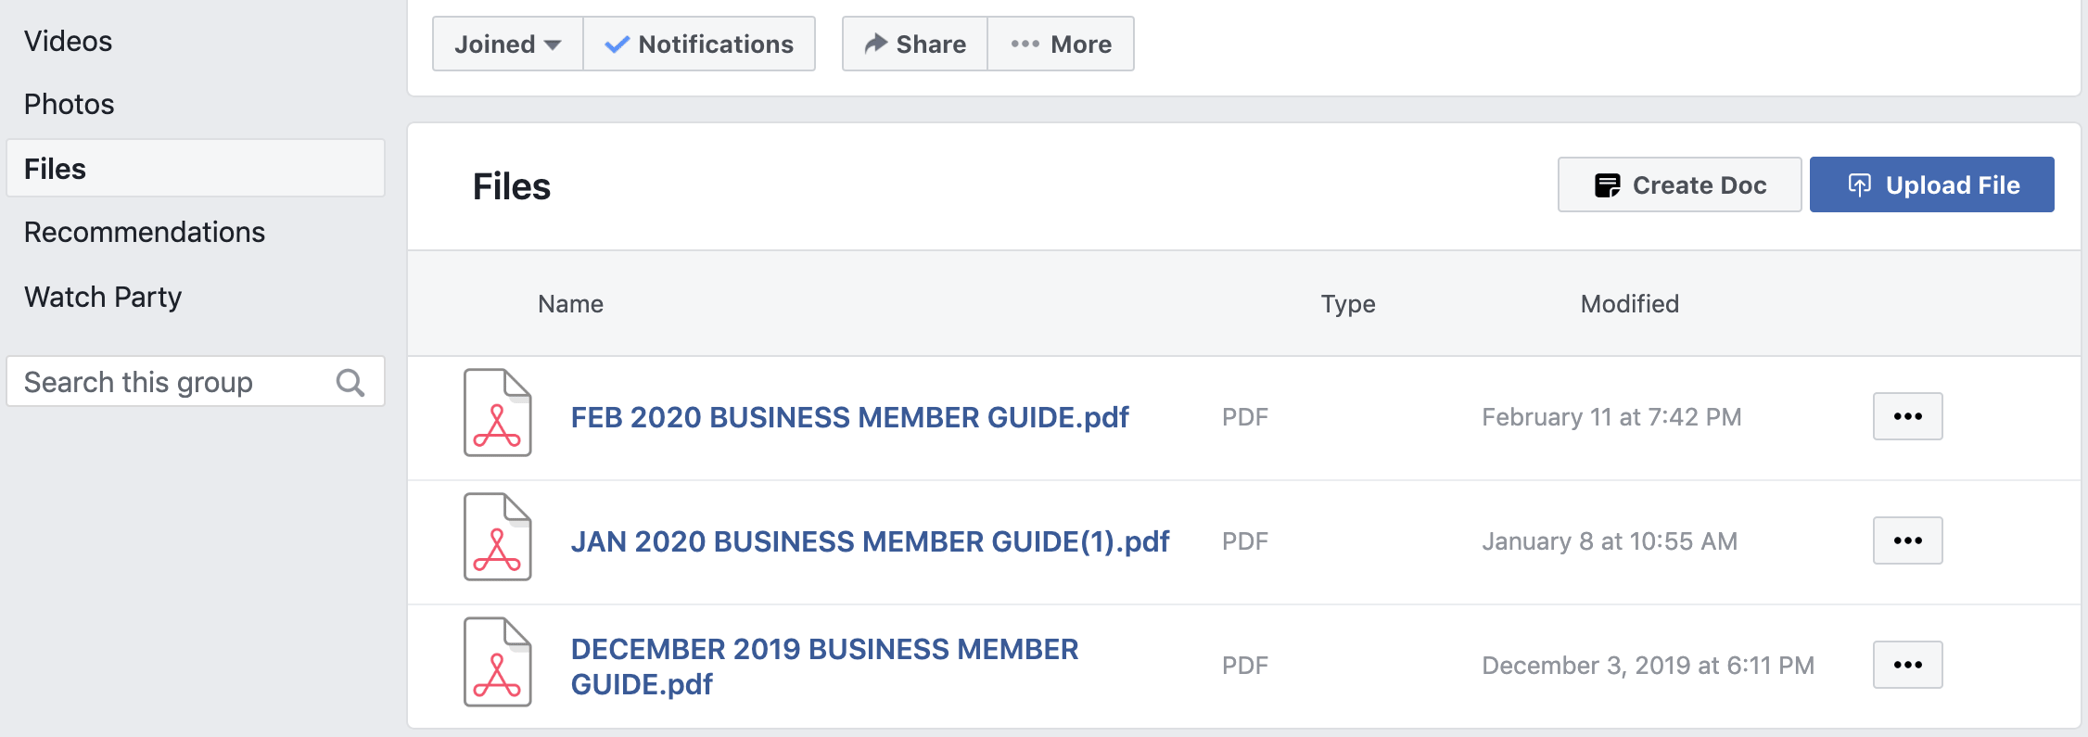Click the PDF icon for DECEMBER 2019 guide
Screen dimensions: 2088x737
(497, 662)
